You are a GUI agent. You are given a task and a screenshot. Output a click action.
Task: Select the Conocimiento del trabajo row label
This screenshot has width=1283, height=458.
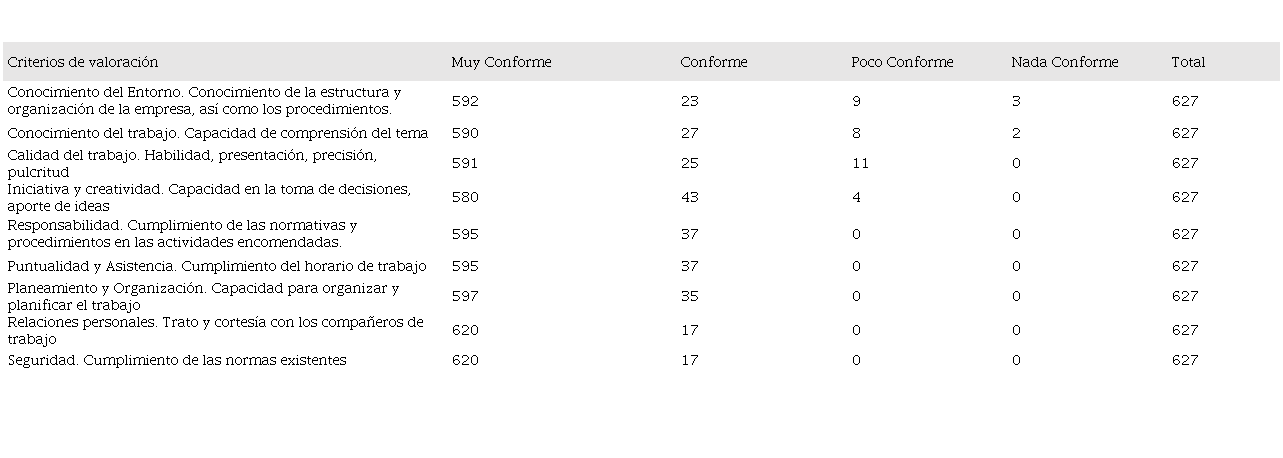(218, 133)
